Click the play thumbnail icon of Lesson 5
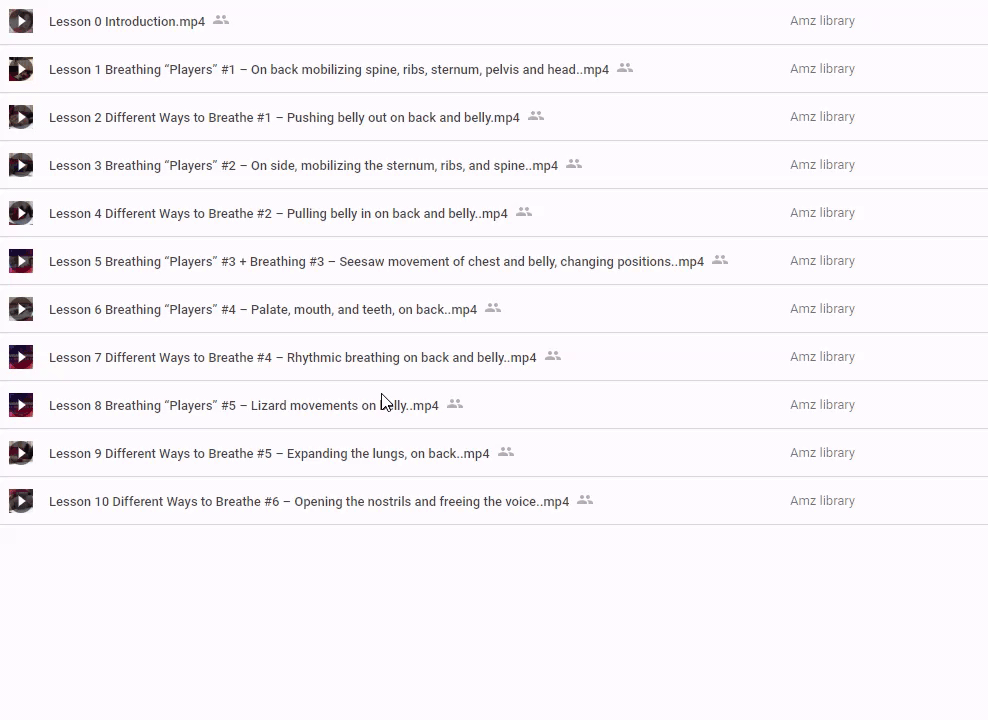The height and width of the screenshot is (720, 988). click(21, 261)
